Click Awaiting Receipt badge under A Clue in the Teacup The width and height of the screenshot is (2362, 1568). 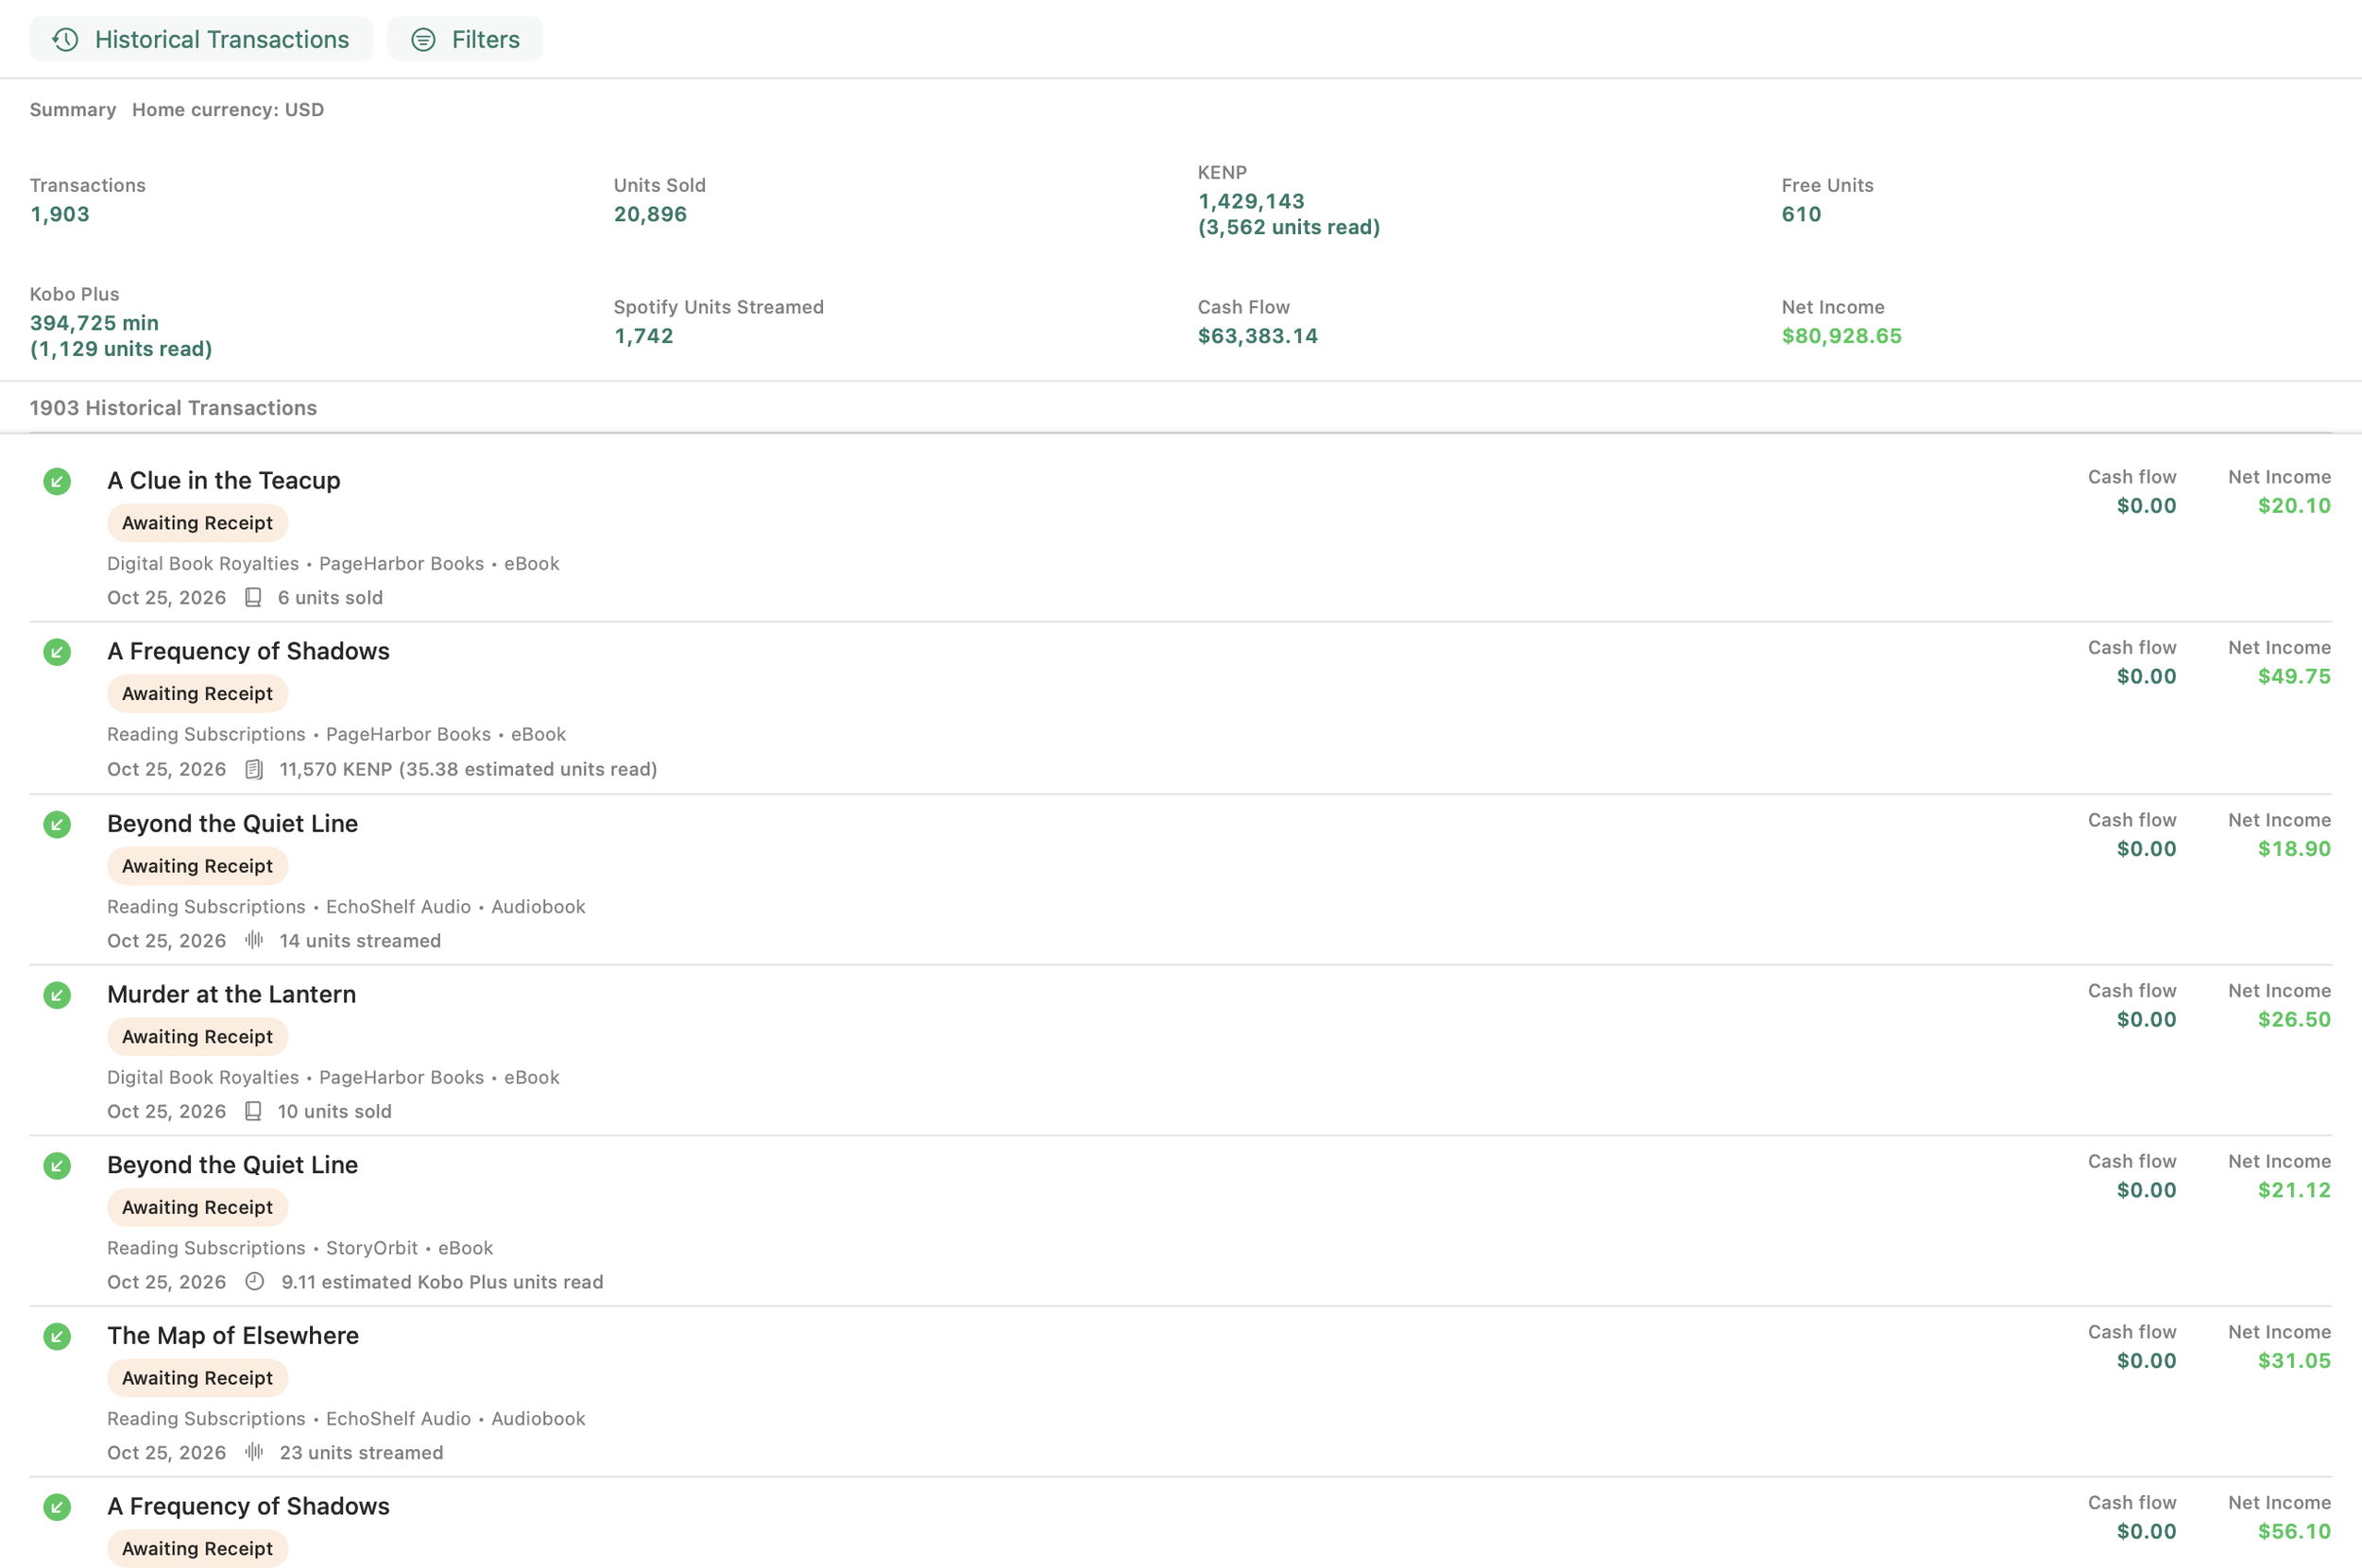point(197,523)
